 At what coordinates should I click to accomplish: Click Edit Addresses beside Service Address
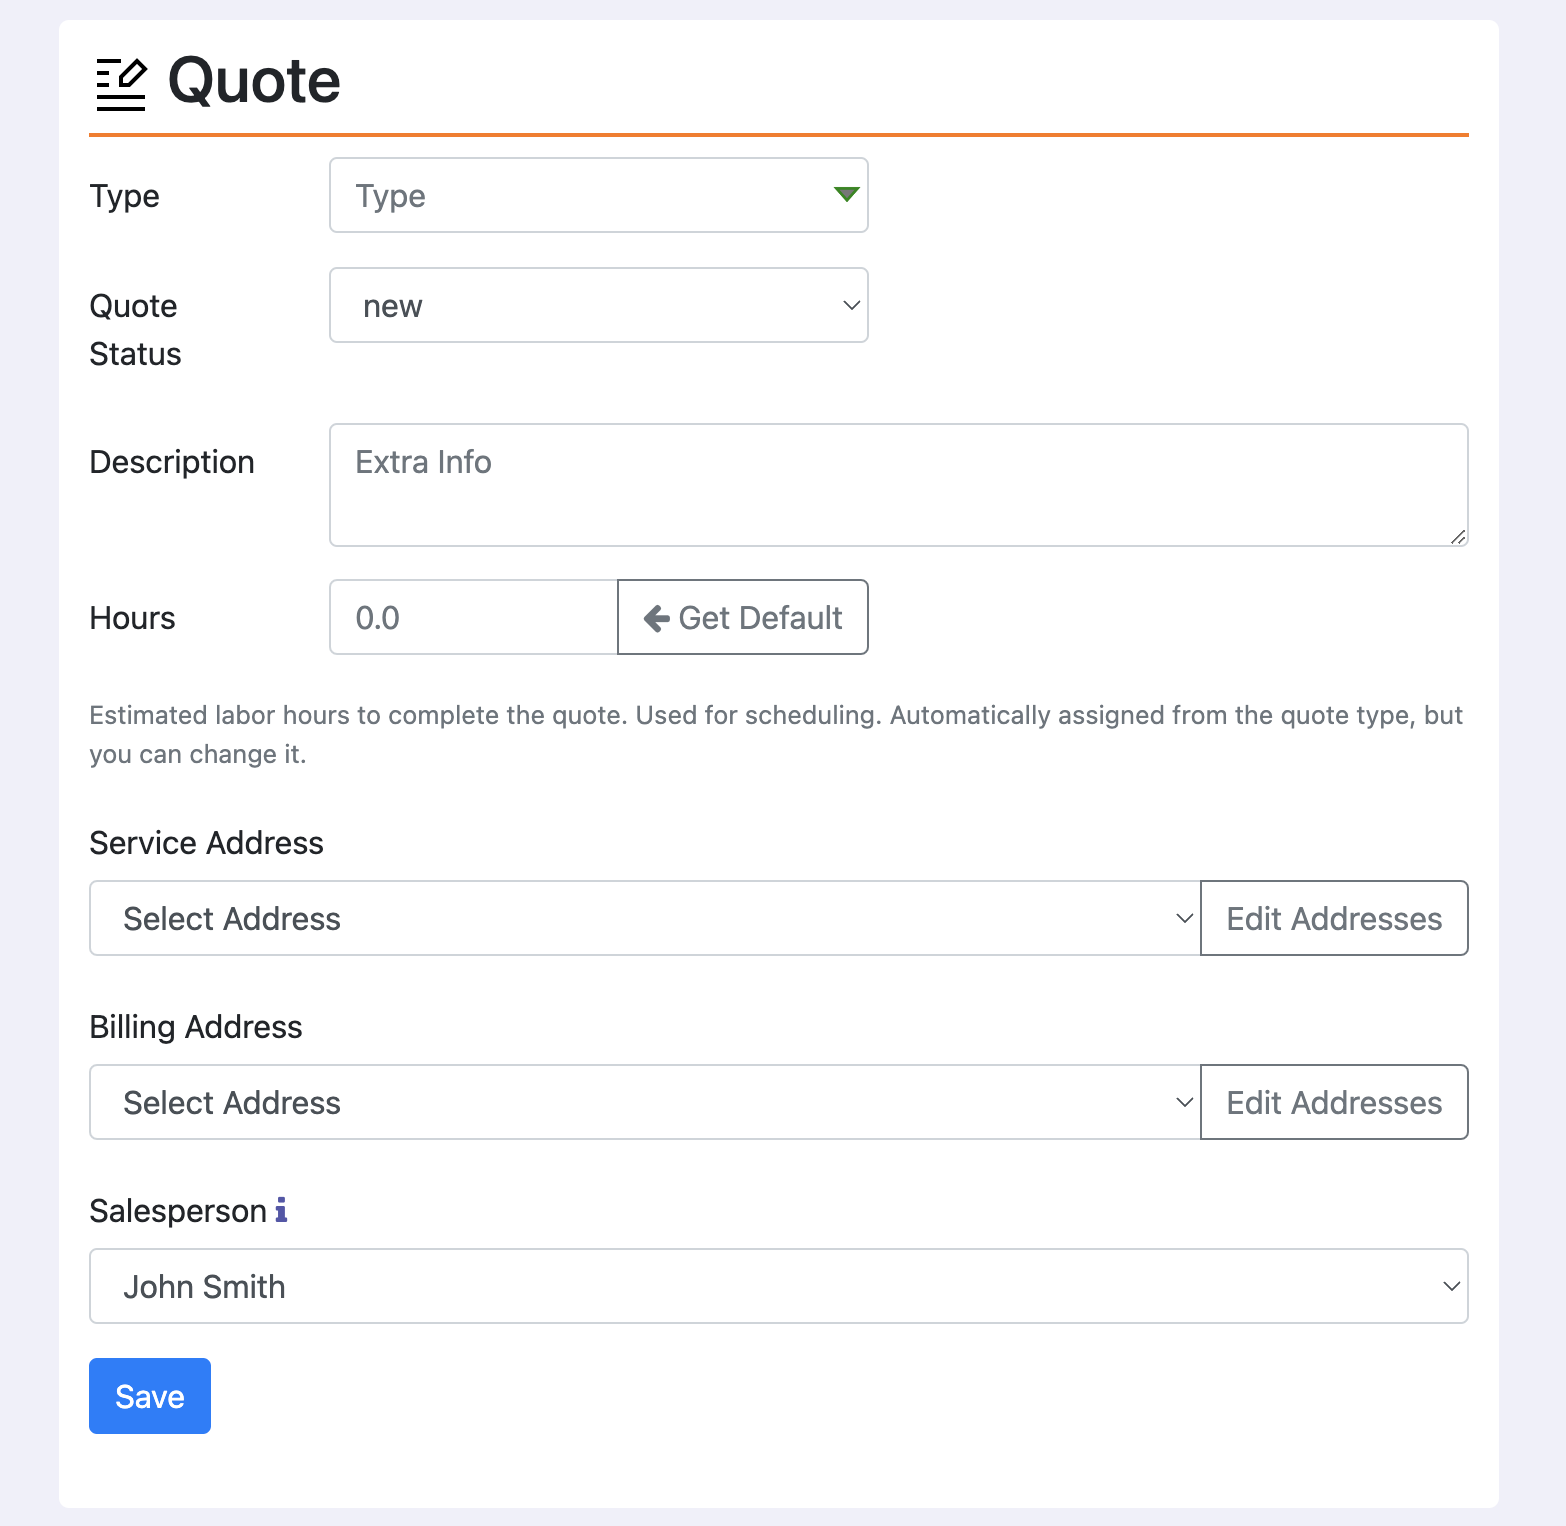point(1334,918)
